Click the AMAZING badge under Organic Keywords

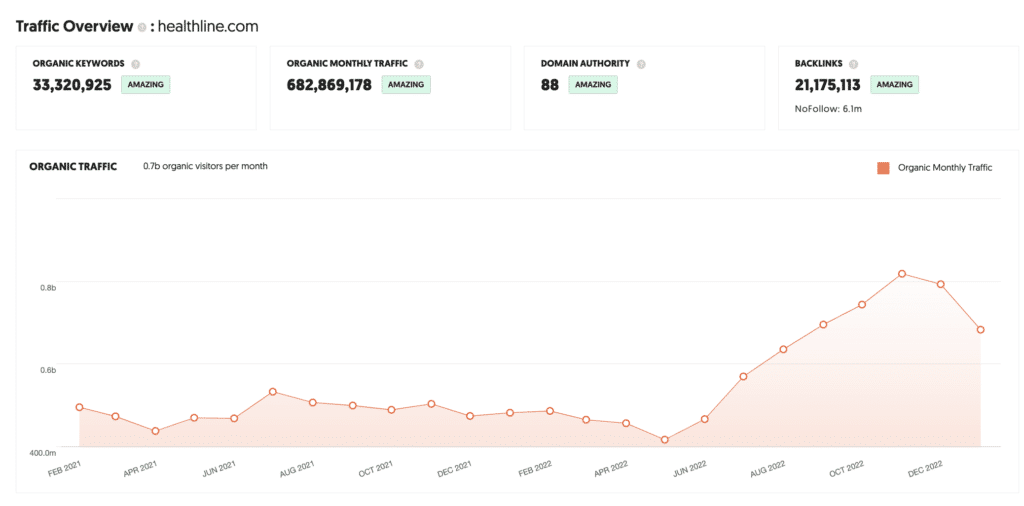146,85
